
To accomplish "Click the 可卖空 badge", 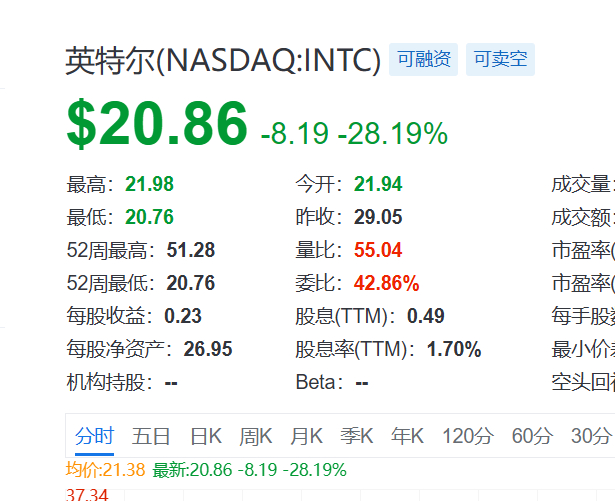I will [x=500, y=60].
